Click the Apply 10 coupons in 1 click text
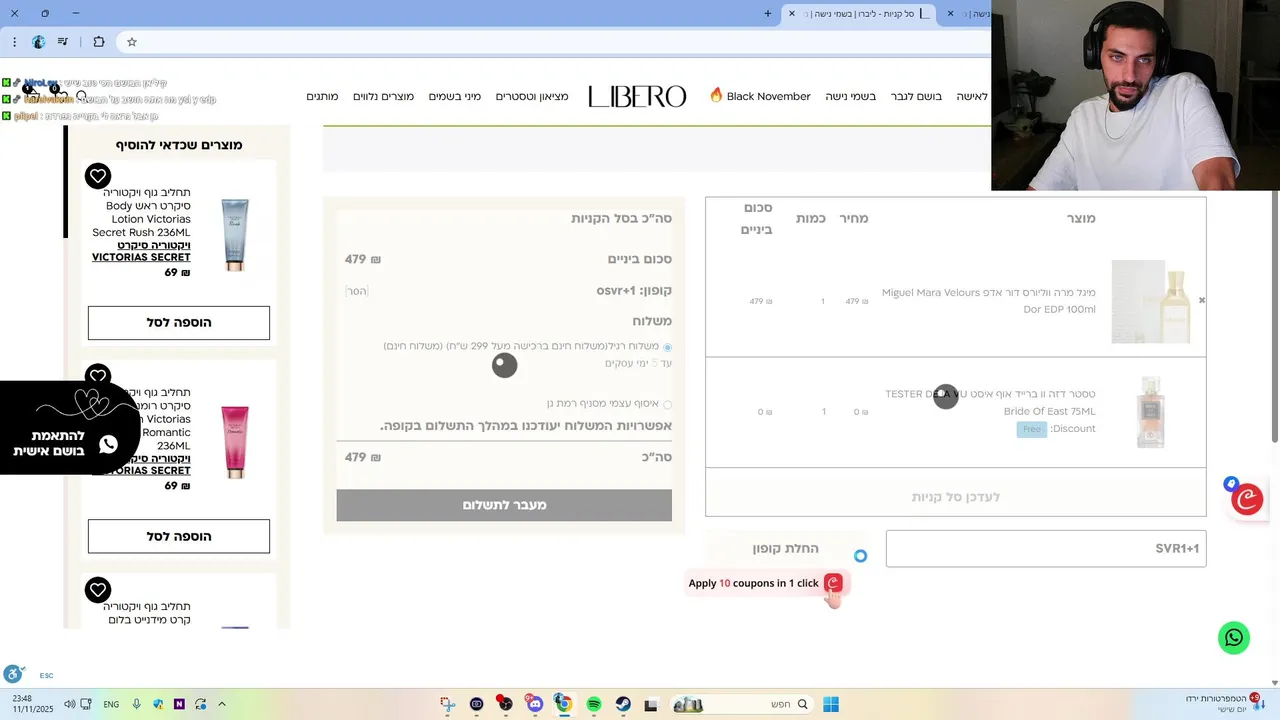The height and width of the screenshot is (720, 1280). (x=753, y=583)
